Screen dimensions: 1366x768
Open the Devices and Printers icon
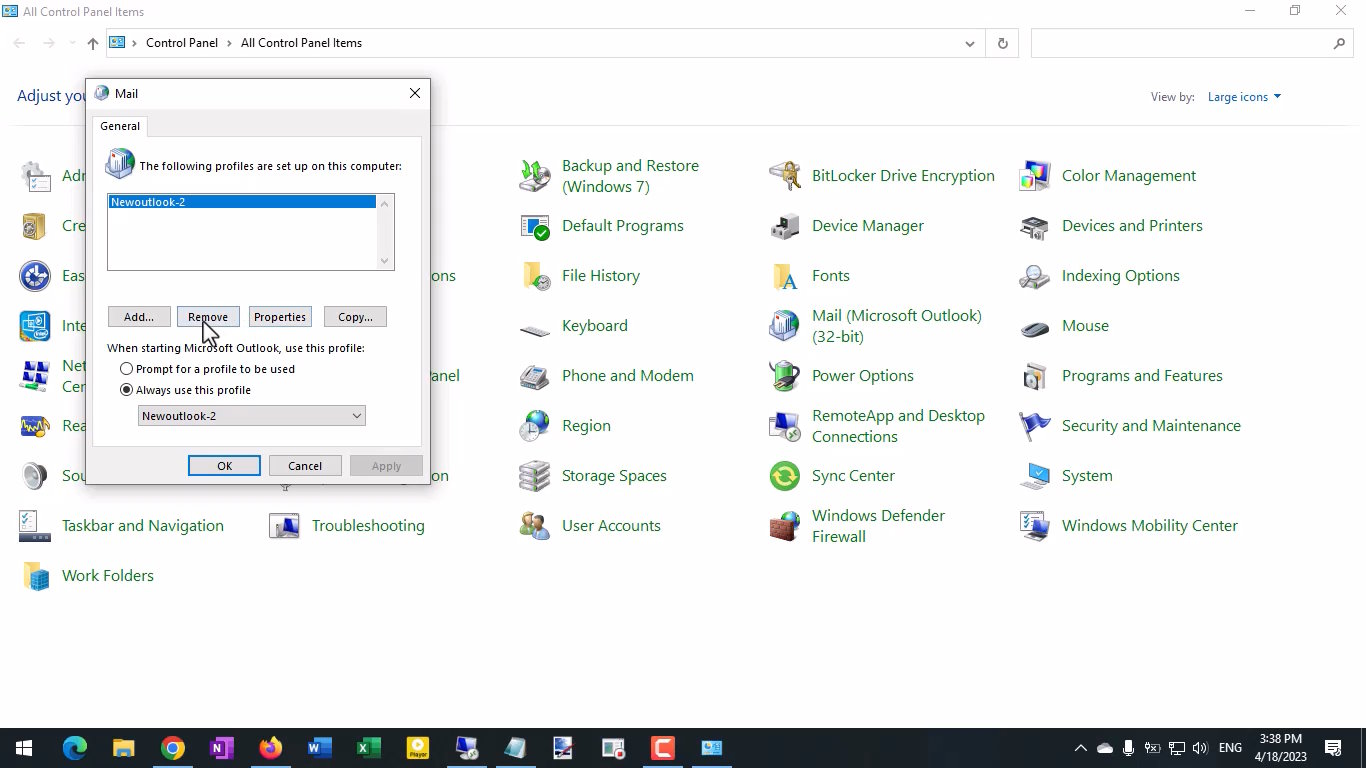pyautogui.click(x=1035, y=226)
